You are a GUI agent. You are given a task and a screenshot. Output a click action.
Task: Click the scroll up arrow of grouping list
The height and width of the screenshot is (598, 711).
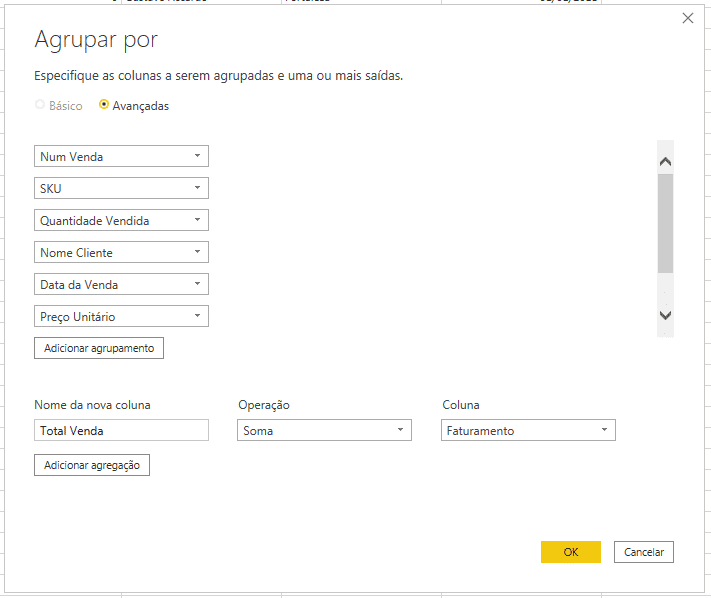665,161
